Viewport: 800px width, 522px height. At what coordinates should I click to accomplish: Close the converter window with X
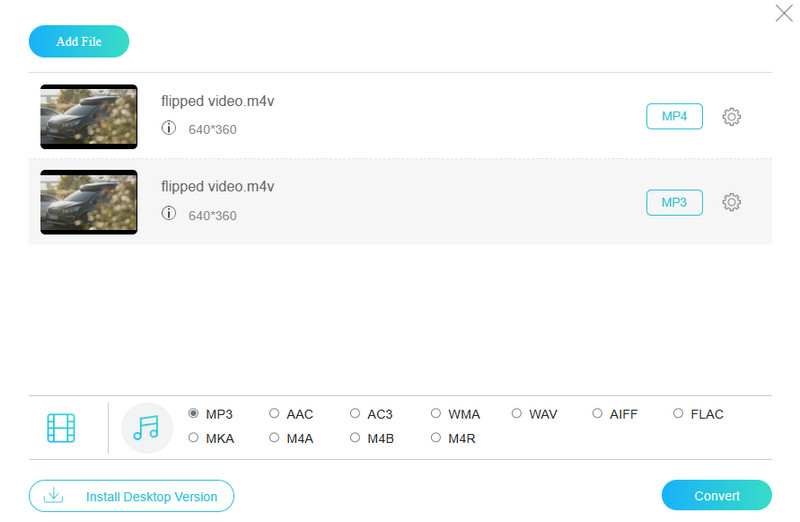point(784,13)
